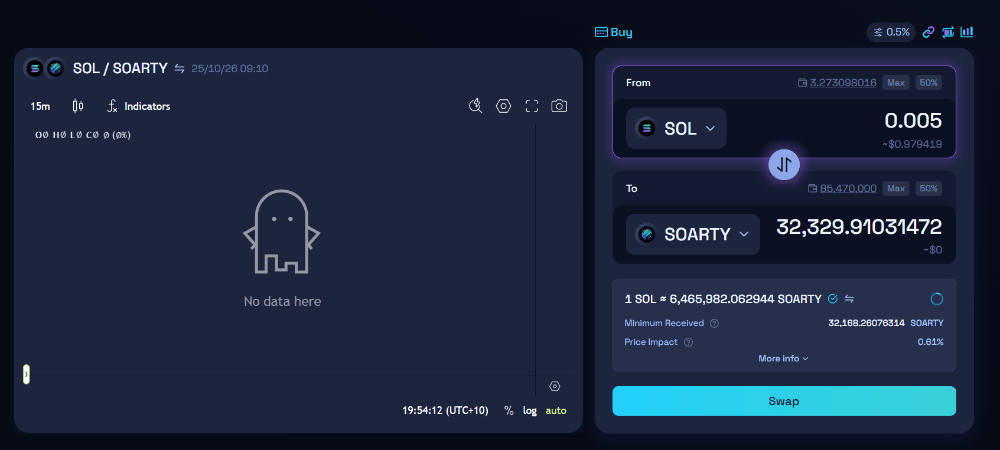Enter fullscreen chart mode
Viewport: 1000px width, 450px height.
coord(532,106)
